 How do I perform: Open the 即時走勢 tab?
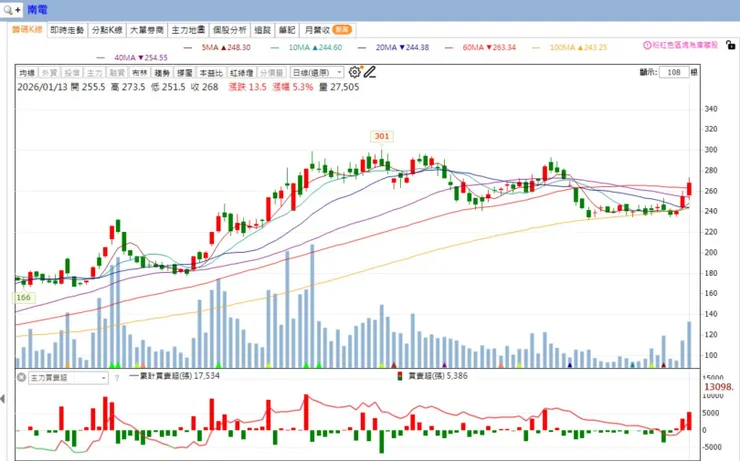[x=67, y=30]
